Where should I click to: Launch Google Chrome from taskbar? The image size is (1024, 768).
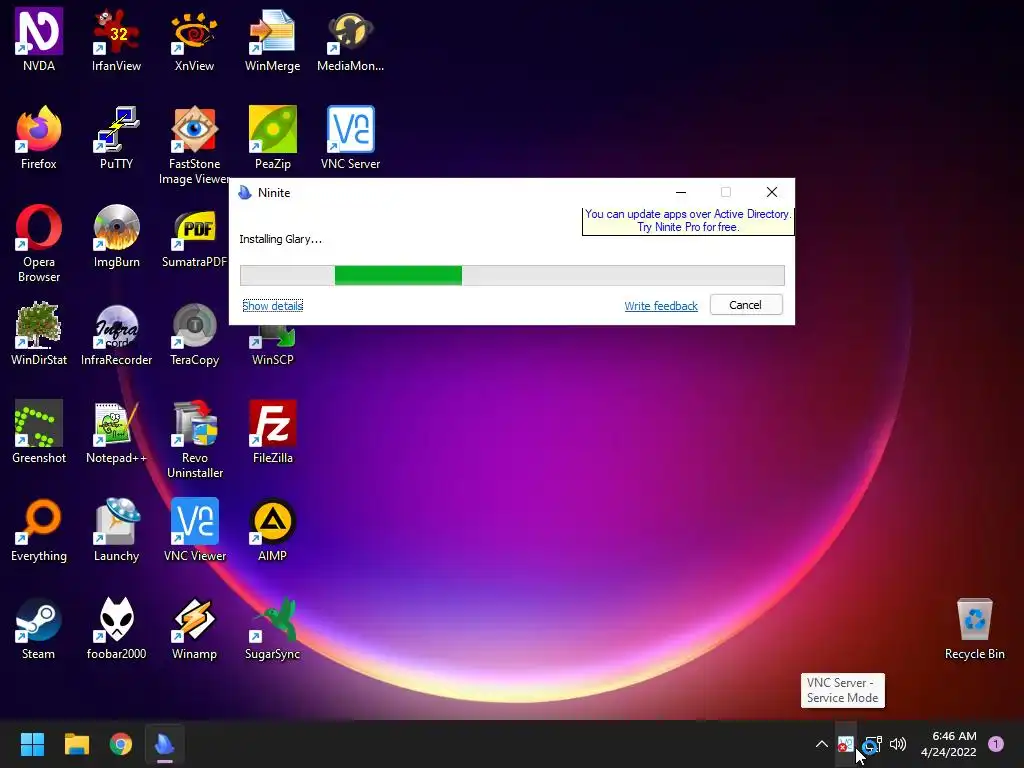[121, 744]
